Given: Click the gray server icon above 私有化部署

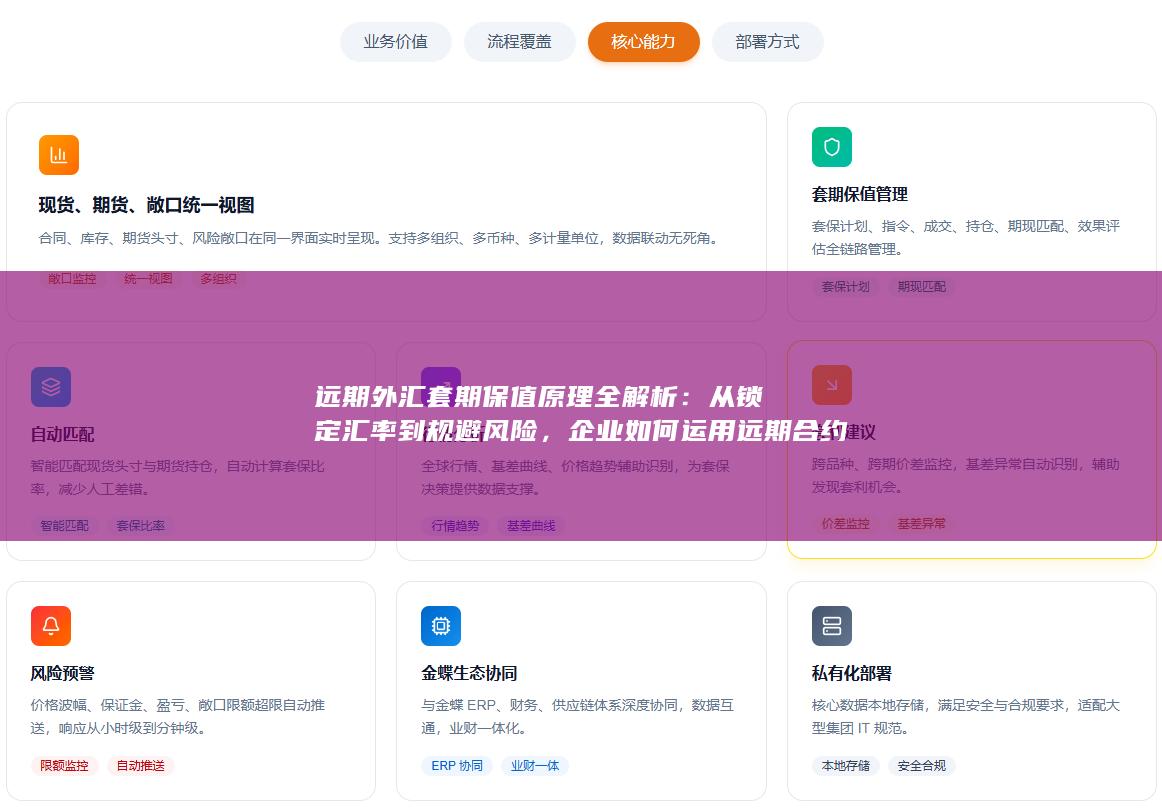Looking at the screenshot, I should pos(831,626).
